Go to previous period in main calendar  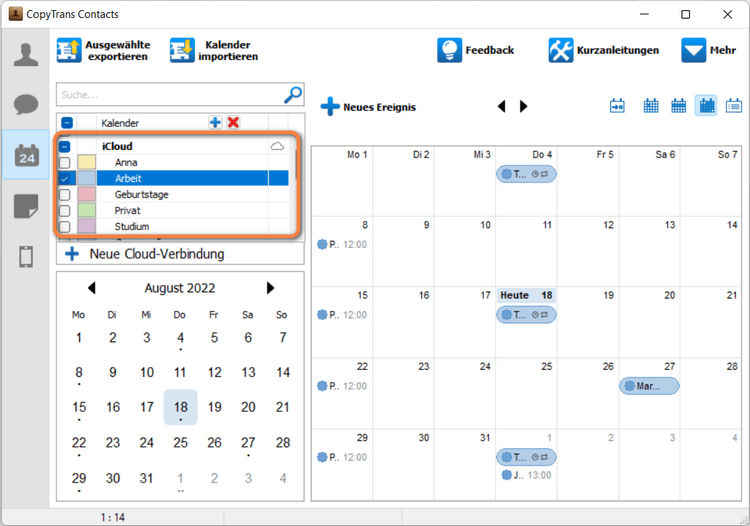point(501,106)
